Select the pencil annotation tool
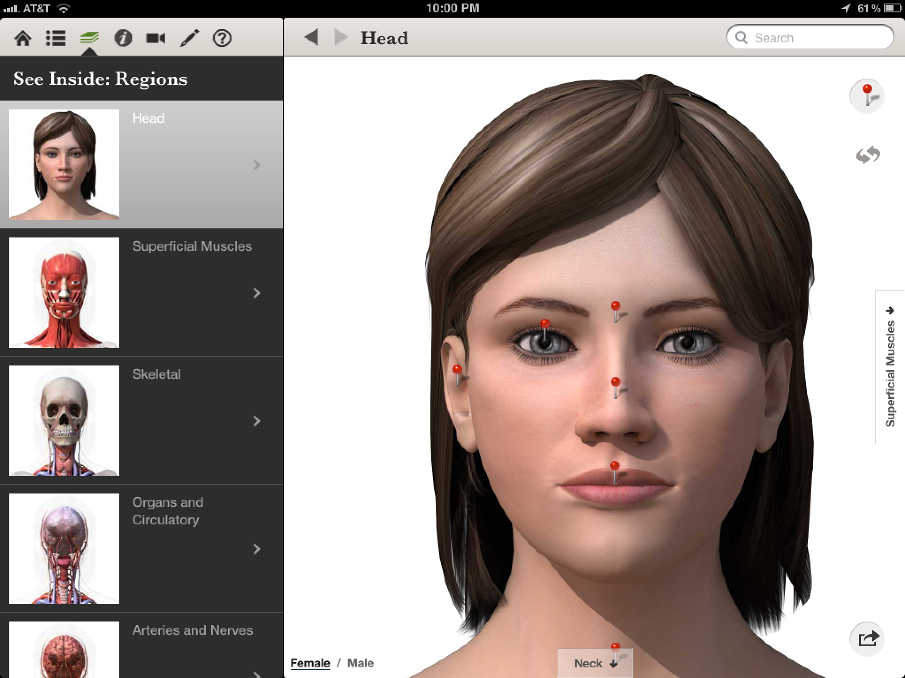The height and width of the screenshot is (678, 905). pos(189,38)
